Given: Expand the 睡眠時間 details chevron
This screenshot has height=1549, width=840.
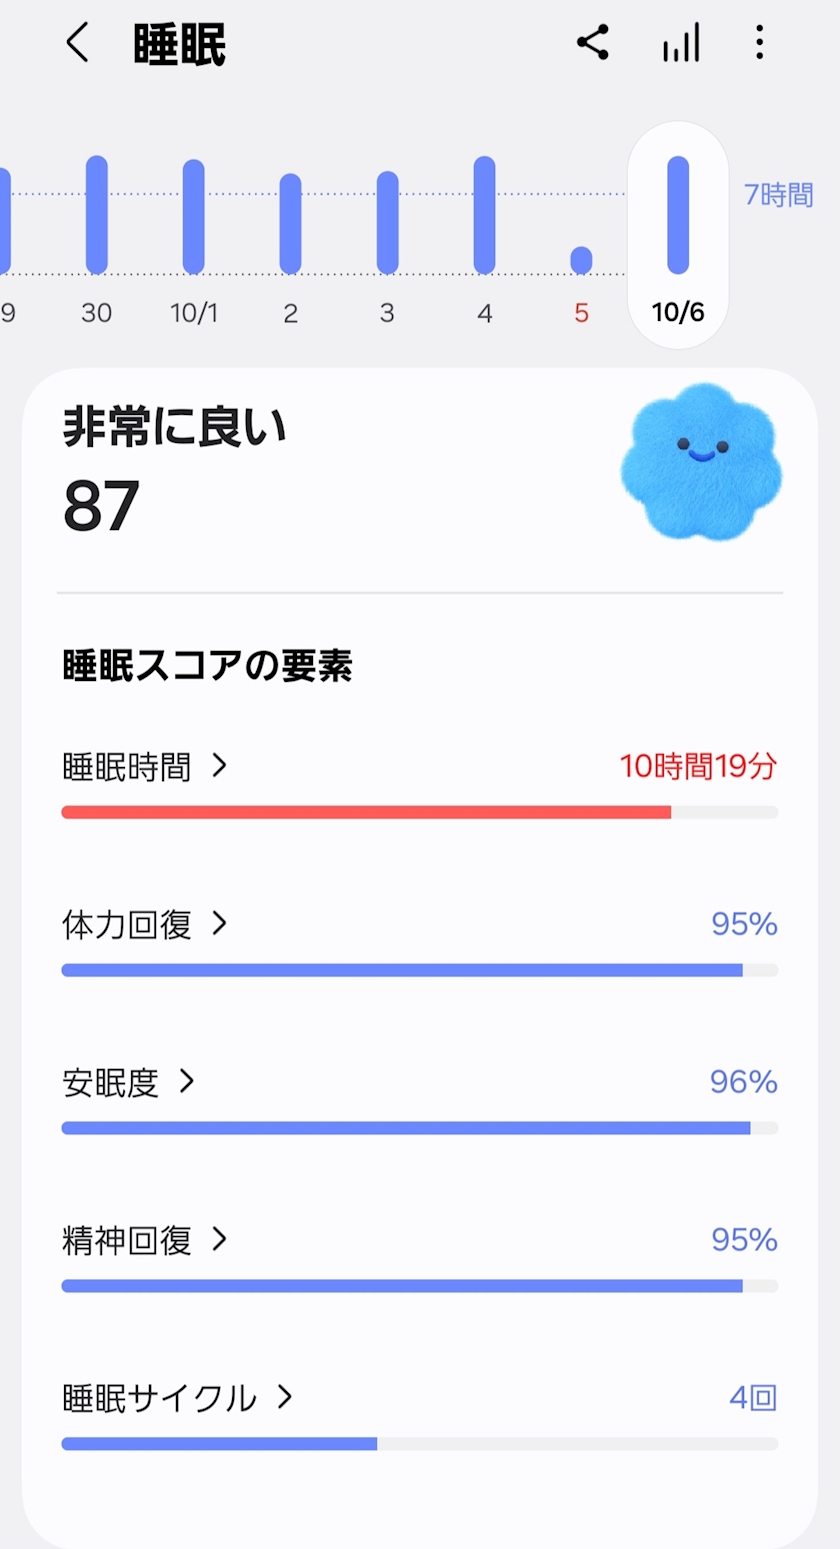Looking at the screenshot, I should click(x=220, y=766).
